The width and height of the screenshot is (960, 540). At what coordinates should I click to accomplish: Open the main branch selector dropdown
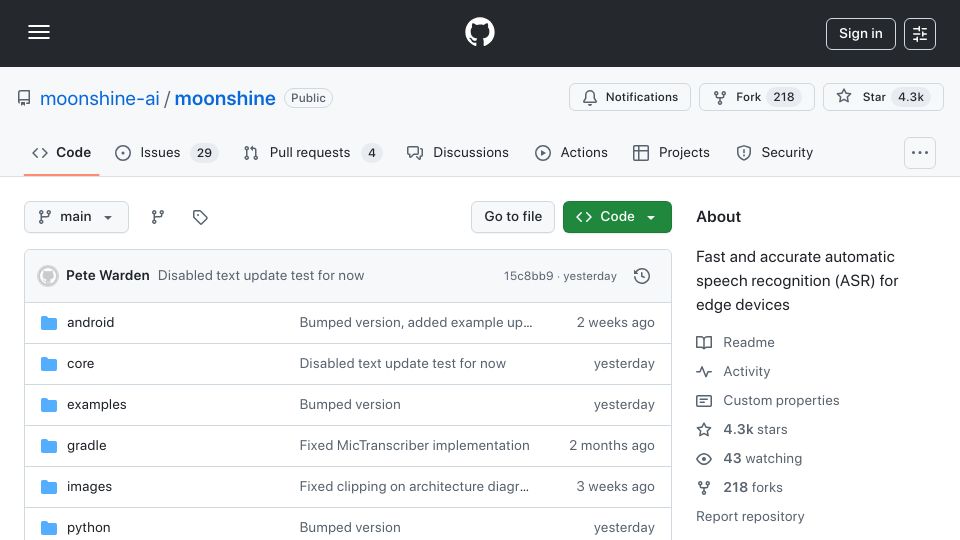(x=77, y=217)
